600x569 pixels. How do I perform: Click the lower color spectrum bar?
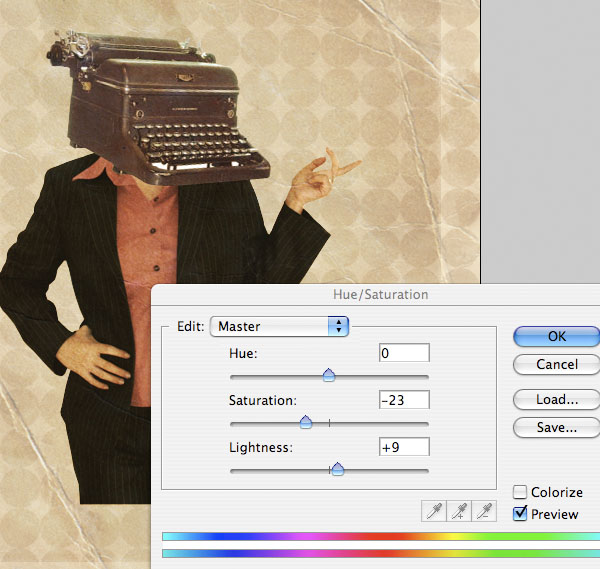point(381,553)
